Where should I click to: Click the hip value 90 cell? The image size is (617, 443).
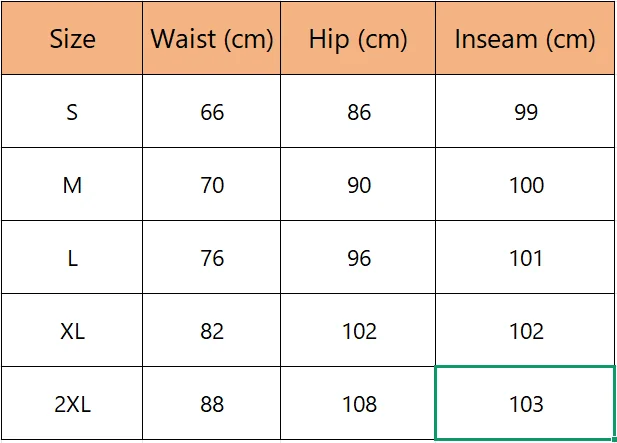(358, 185)
